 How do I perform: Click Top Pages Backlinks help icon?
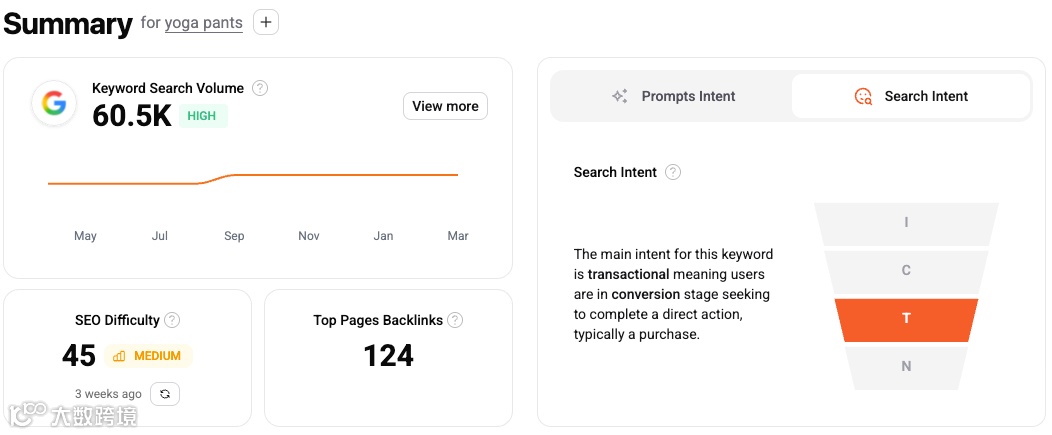click(455, 320)
